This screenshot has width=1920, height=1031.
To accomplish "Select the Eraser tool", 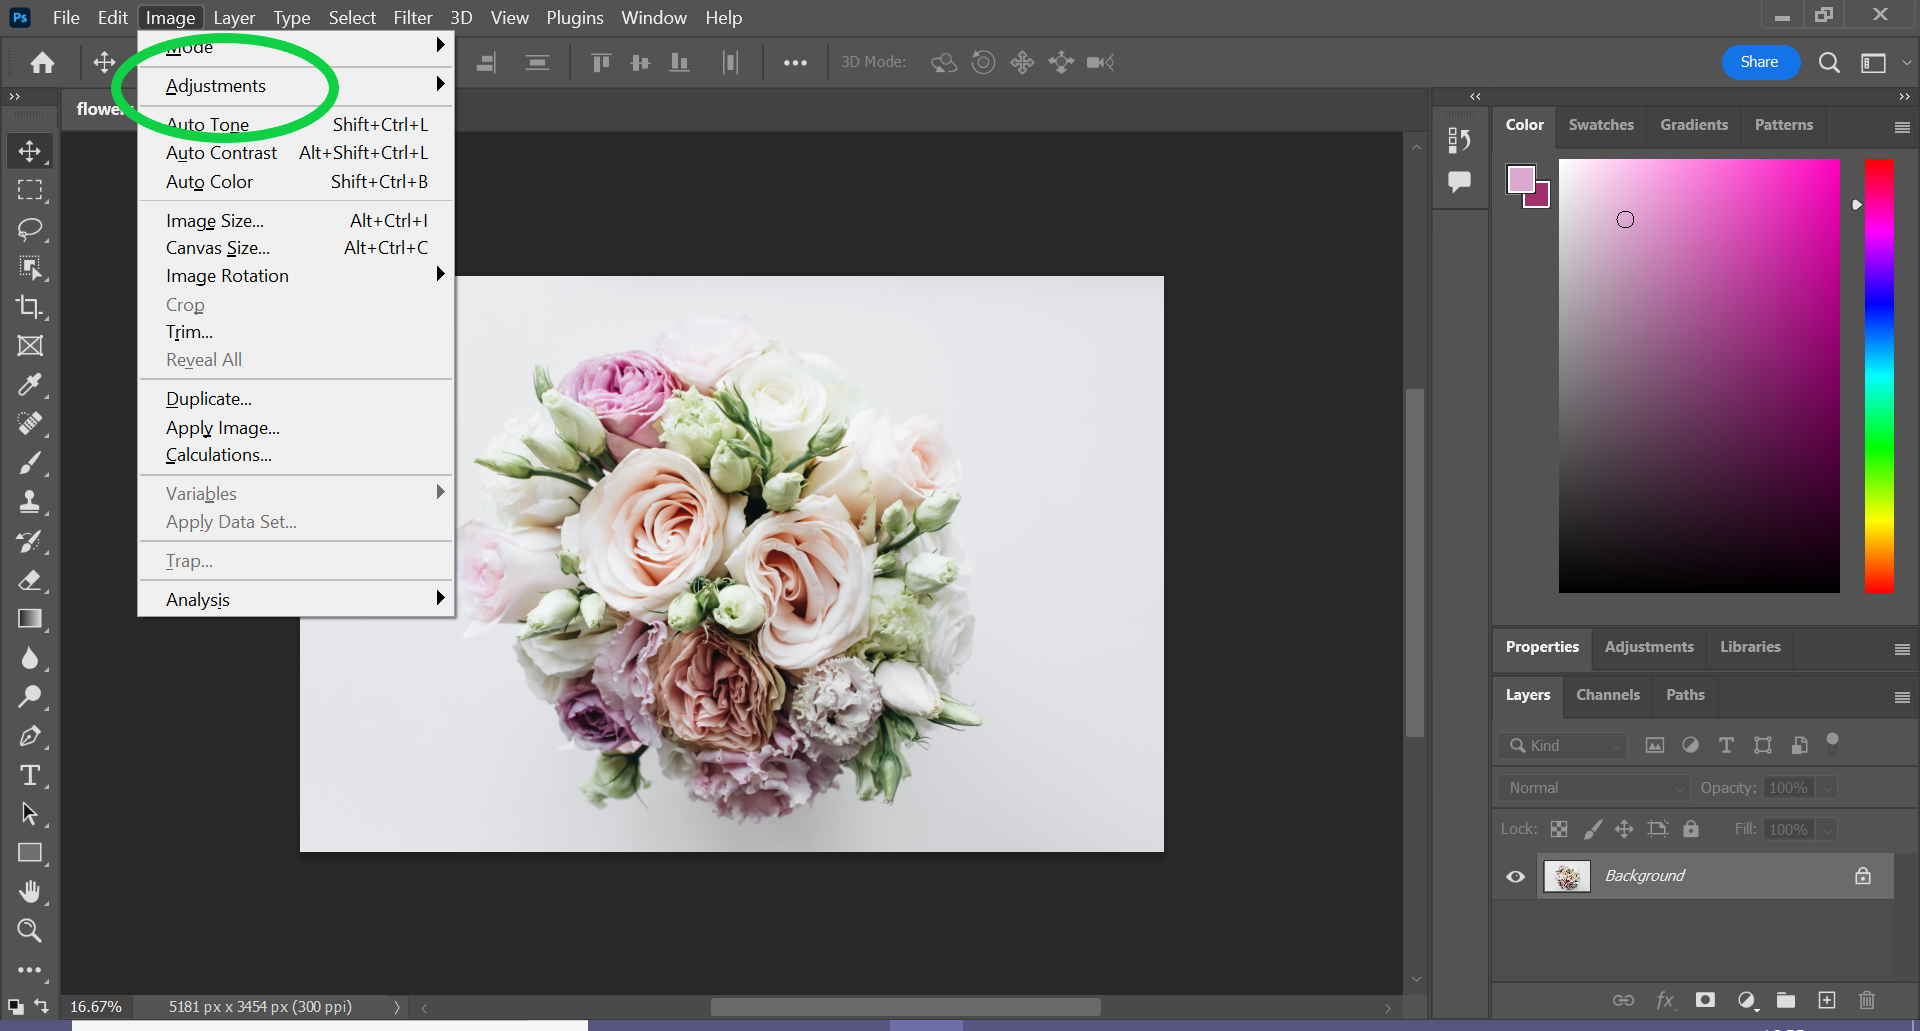I will (29, 580).
